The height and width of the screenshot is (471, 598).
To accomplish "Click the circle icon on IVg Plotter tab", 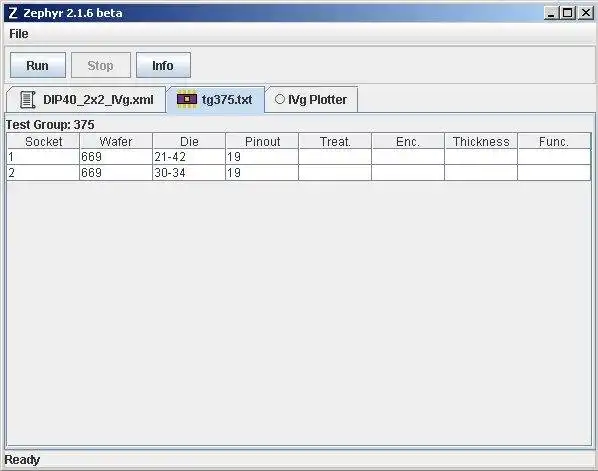I will [280, 99].
